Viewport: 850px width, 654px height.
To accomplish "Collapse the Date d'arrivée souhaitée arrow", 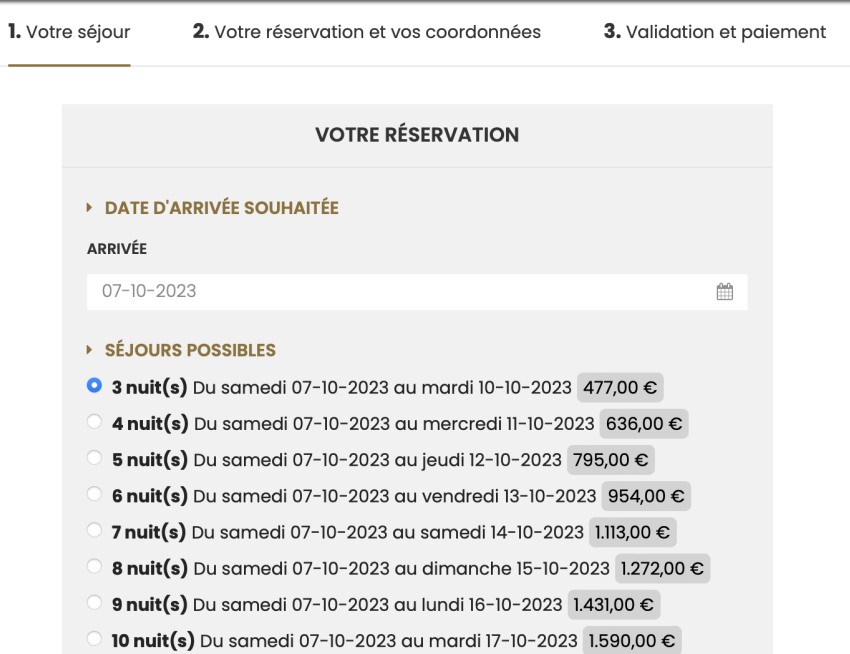I will pos(90,208).
